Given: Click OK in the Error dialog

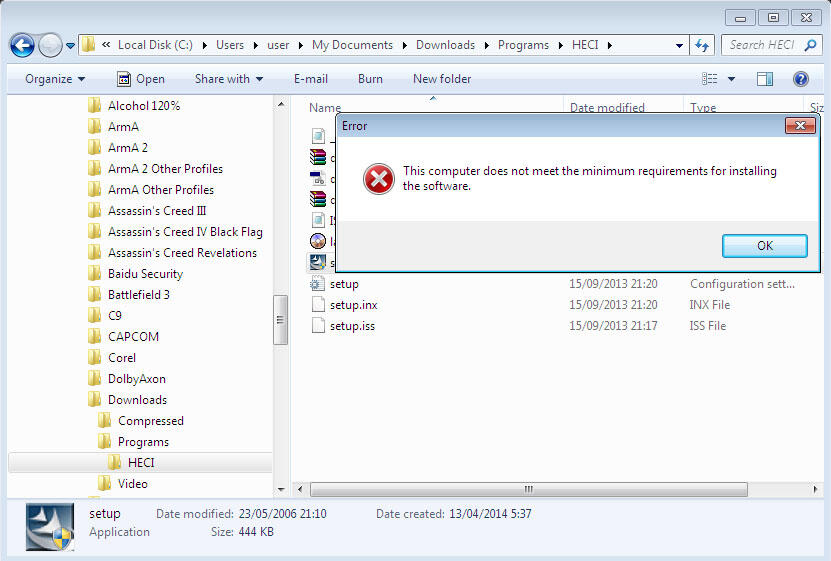Looking at the screenshot, I should pyautogui.click(x=764, y=245).
